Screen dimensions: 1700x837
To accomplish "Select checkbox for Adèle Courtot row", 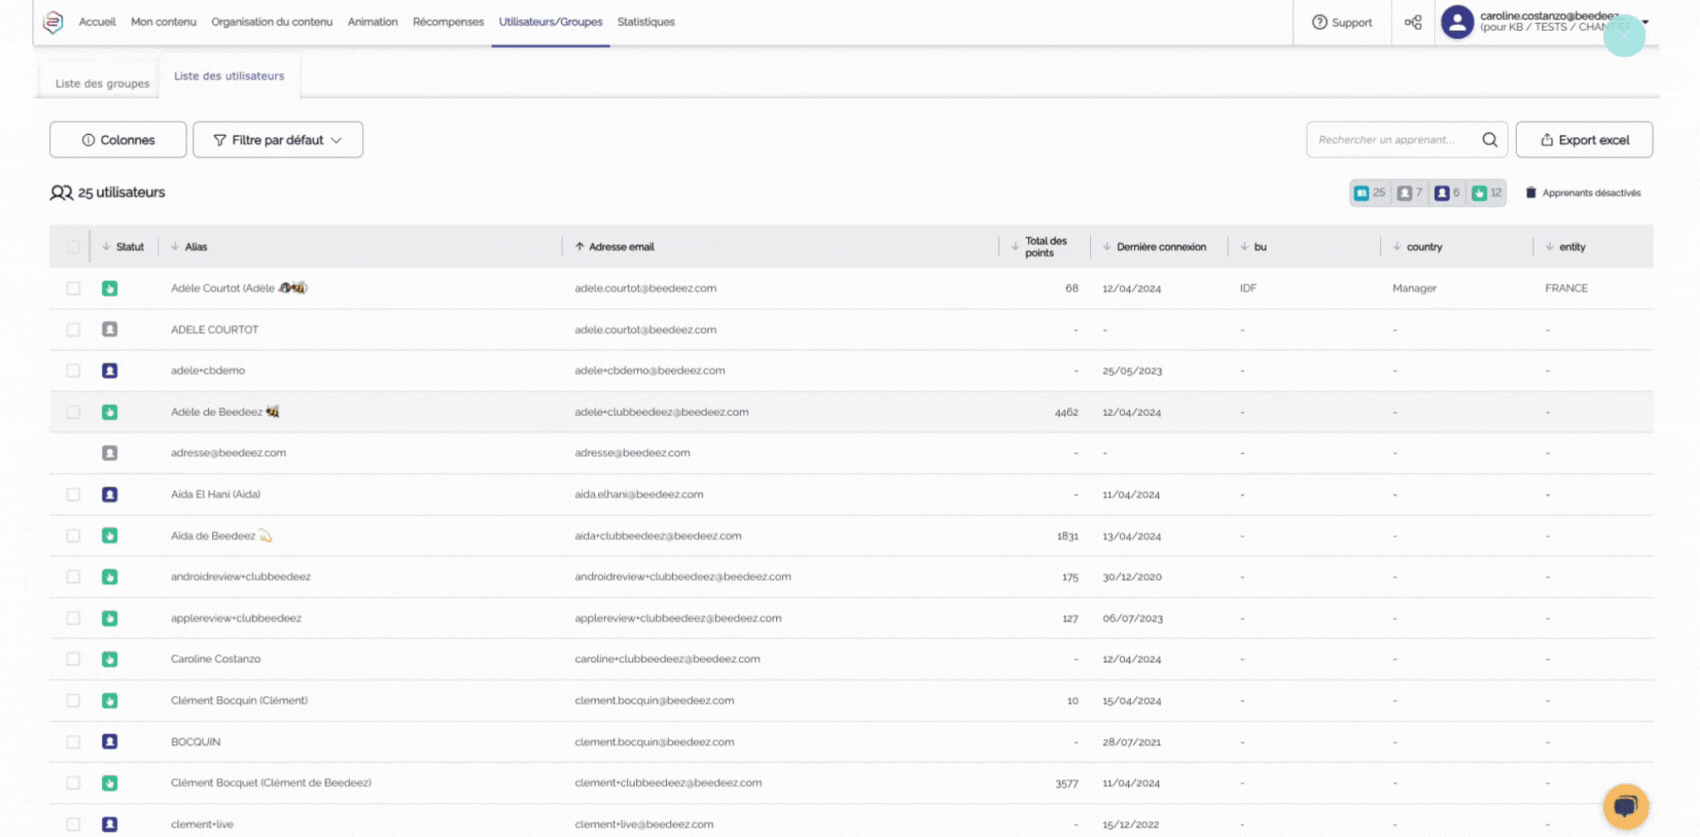I will coord(73,288).
